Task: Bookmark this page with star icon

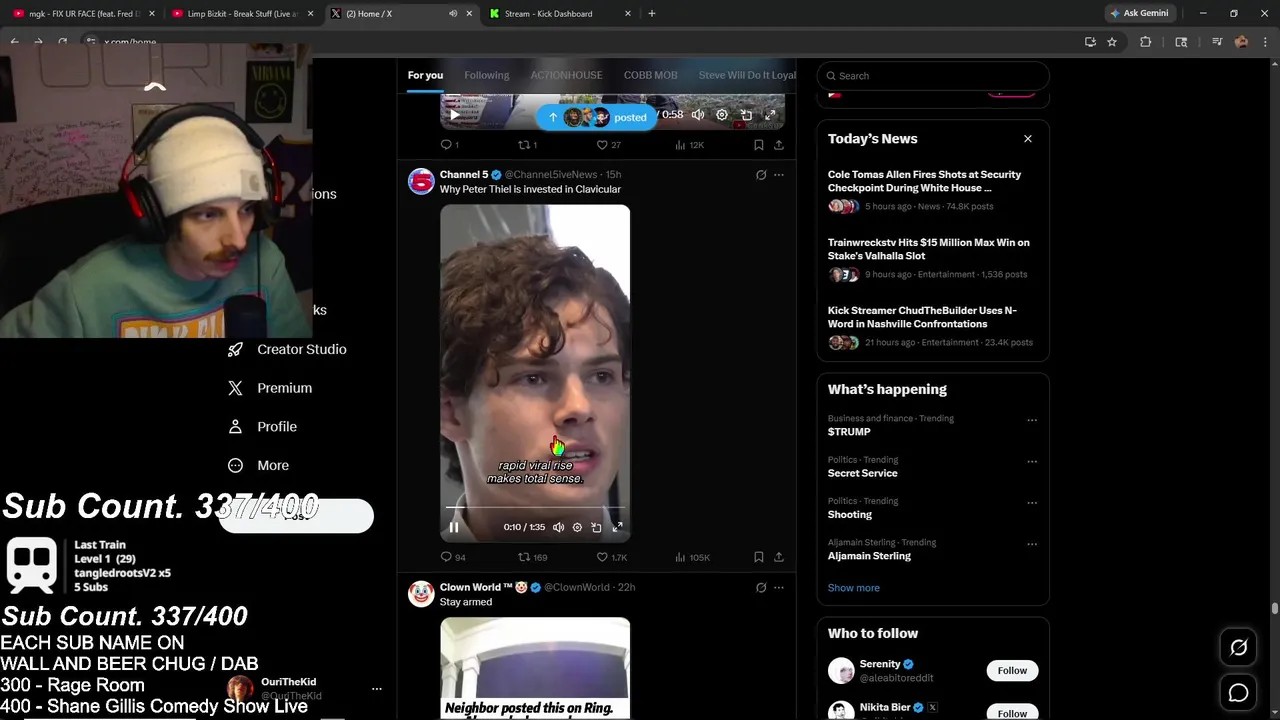Action: click(1112, 42)
